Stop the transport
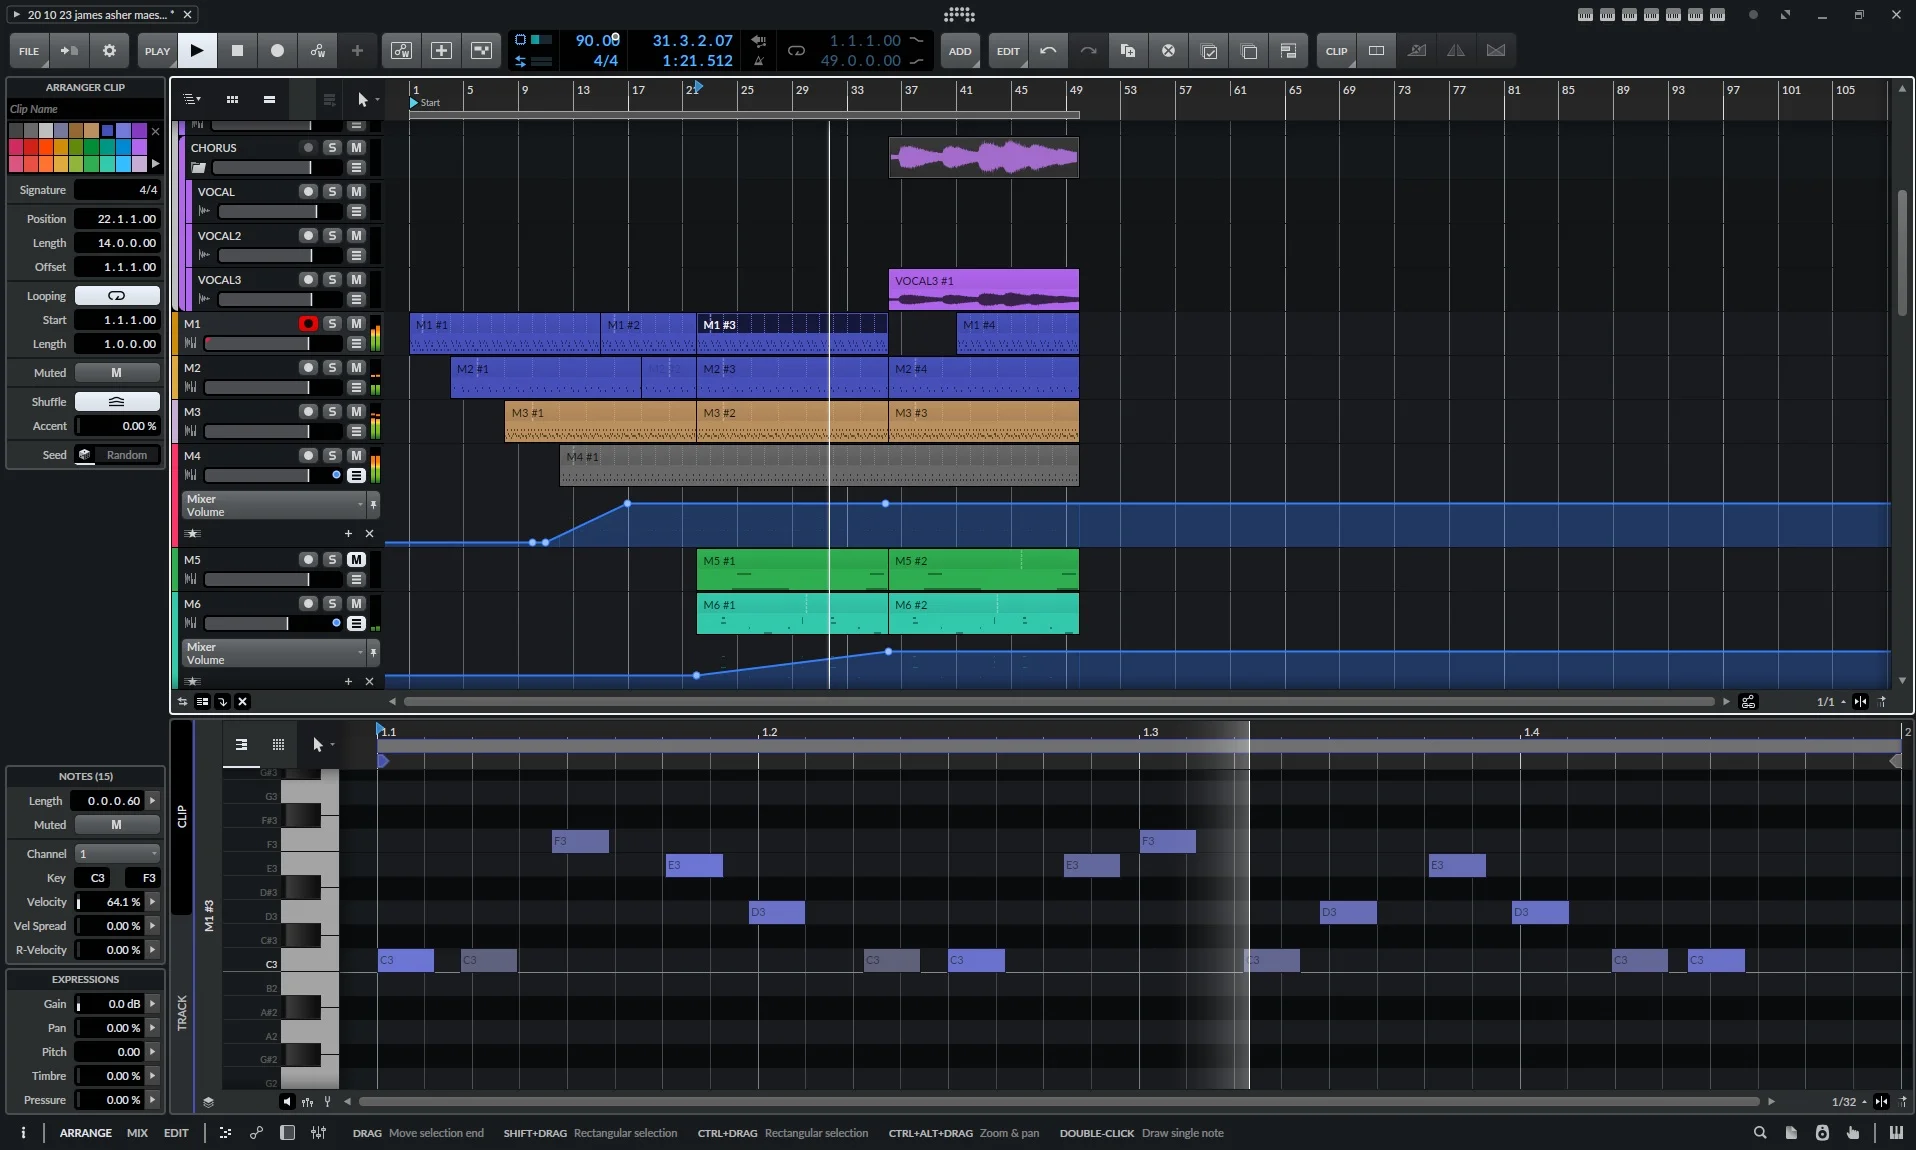Screen dimensions: 1916x1150 (237, 51)
